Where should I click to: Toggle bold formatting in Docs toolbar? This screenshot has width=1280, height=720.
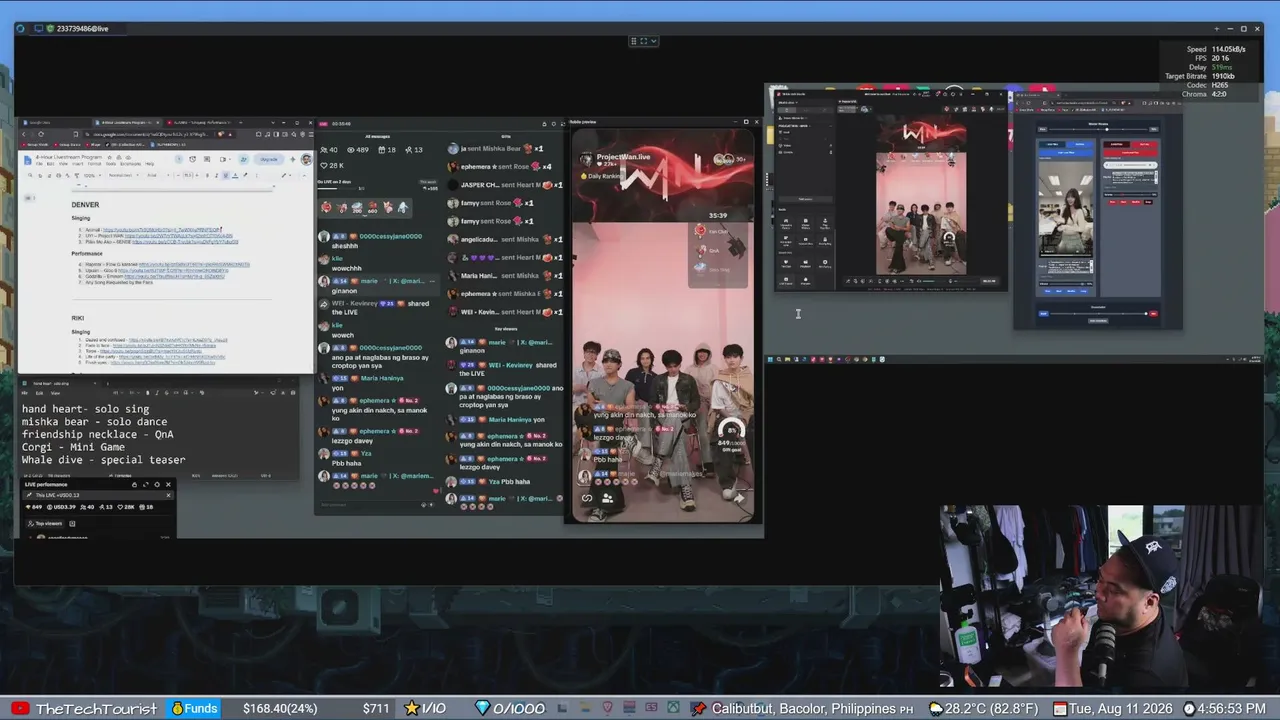click(207, 175)
